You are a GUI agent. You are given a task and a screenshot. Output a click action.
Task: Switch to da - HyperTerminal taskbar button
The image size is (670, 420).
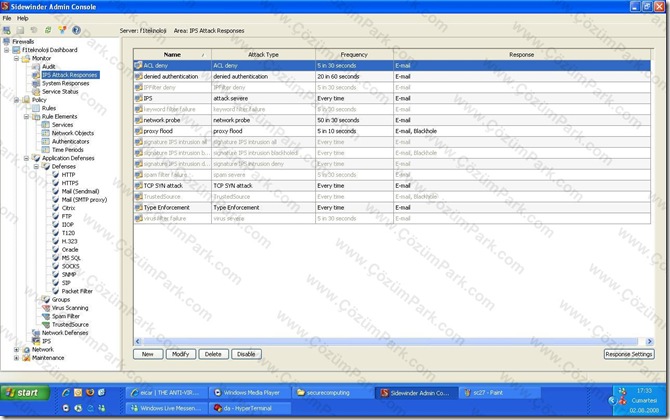250,408
